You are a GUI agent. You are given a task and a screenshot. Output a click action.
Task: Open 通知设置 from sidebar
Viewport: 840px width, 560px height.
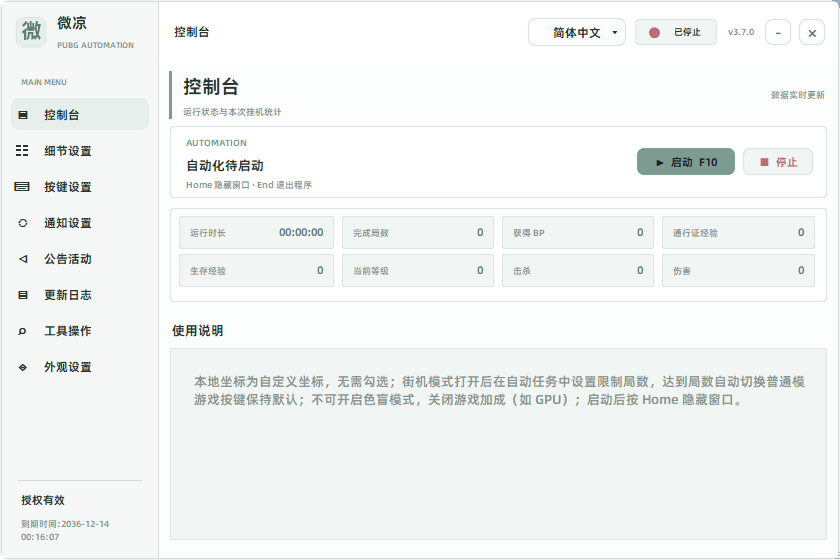[x=80, y=223]
